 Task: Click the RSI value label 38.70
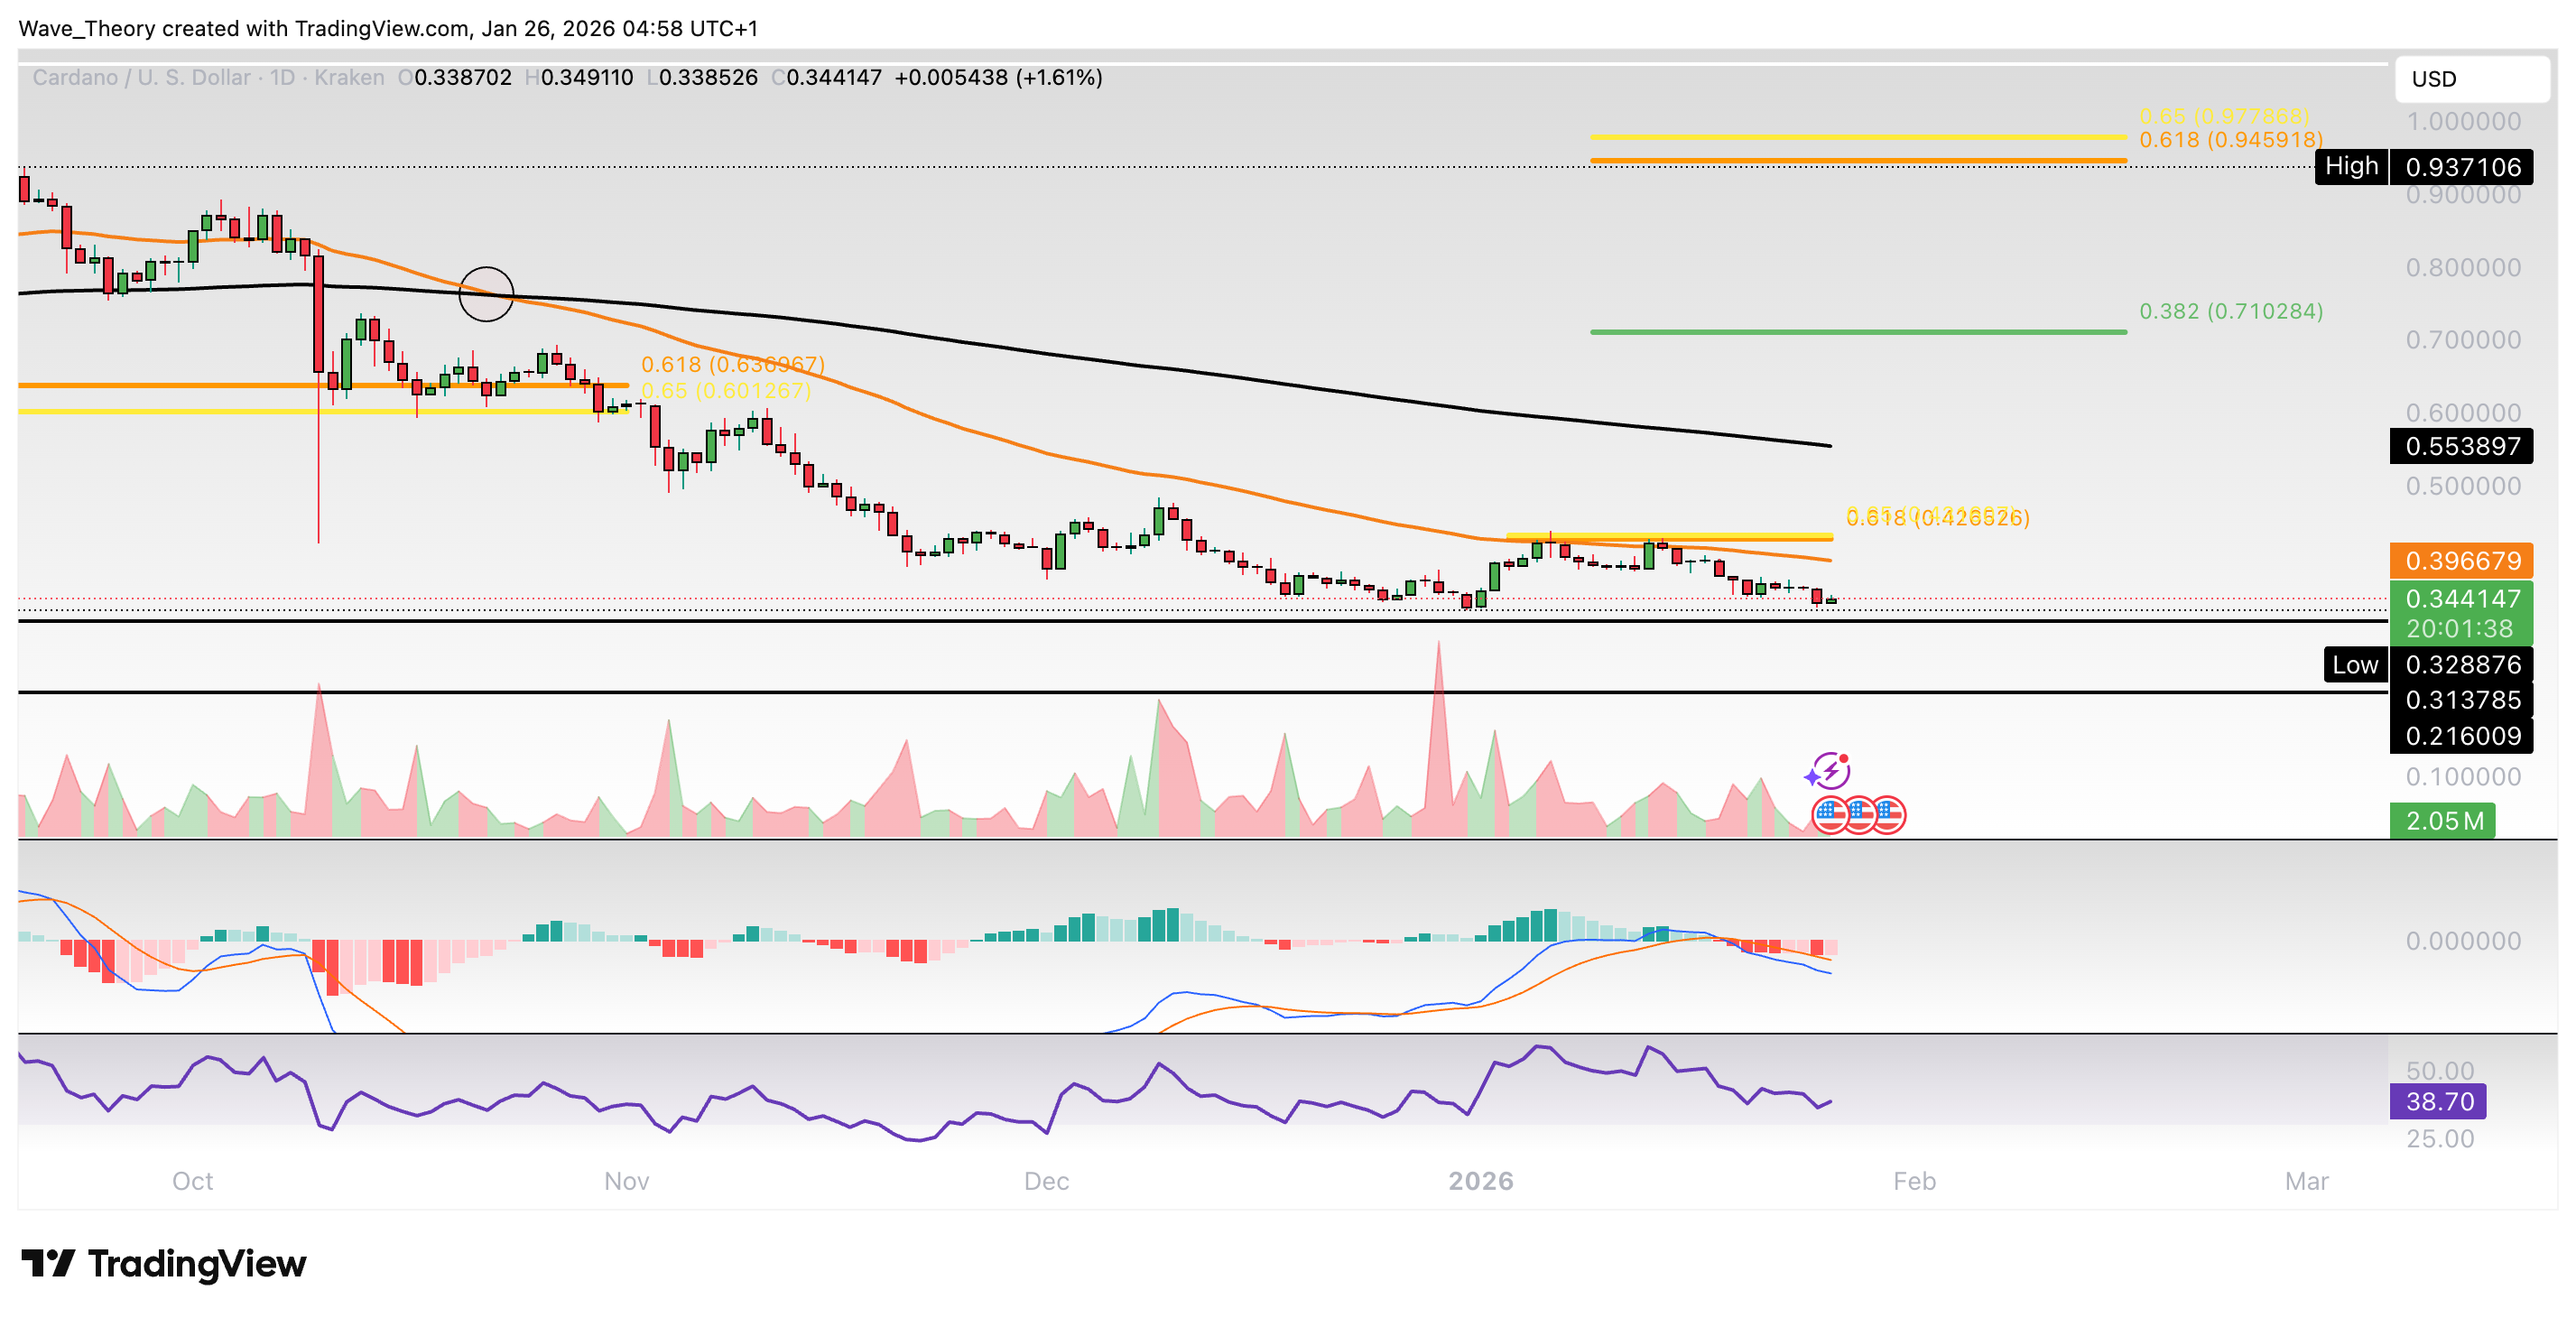pos(2440,1100)
